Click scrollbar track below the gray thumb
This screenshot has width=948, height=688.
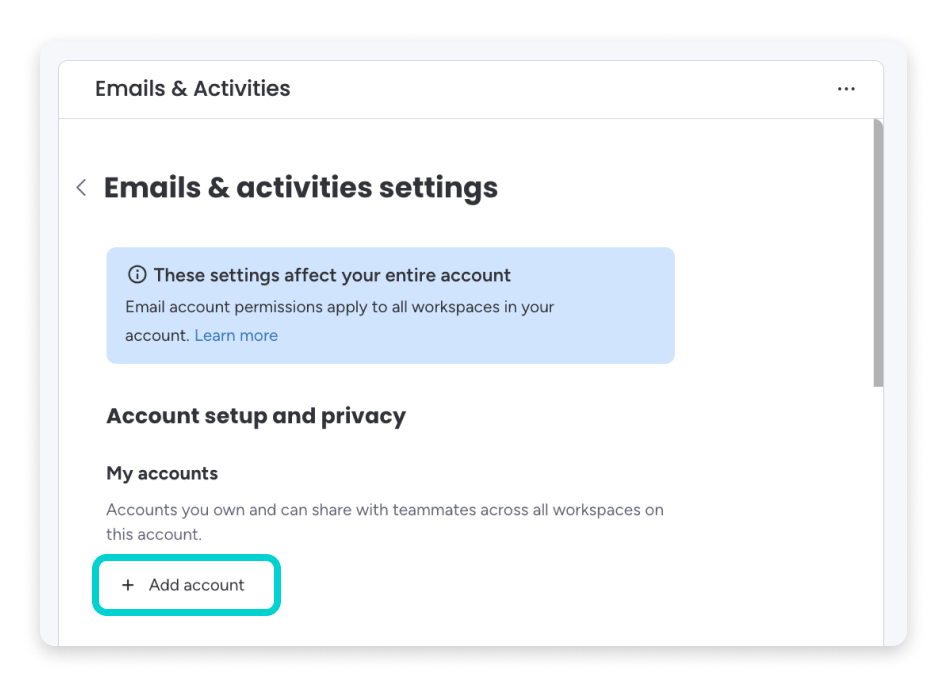coord(878,514)
